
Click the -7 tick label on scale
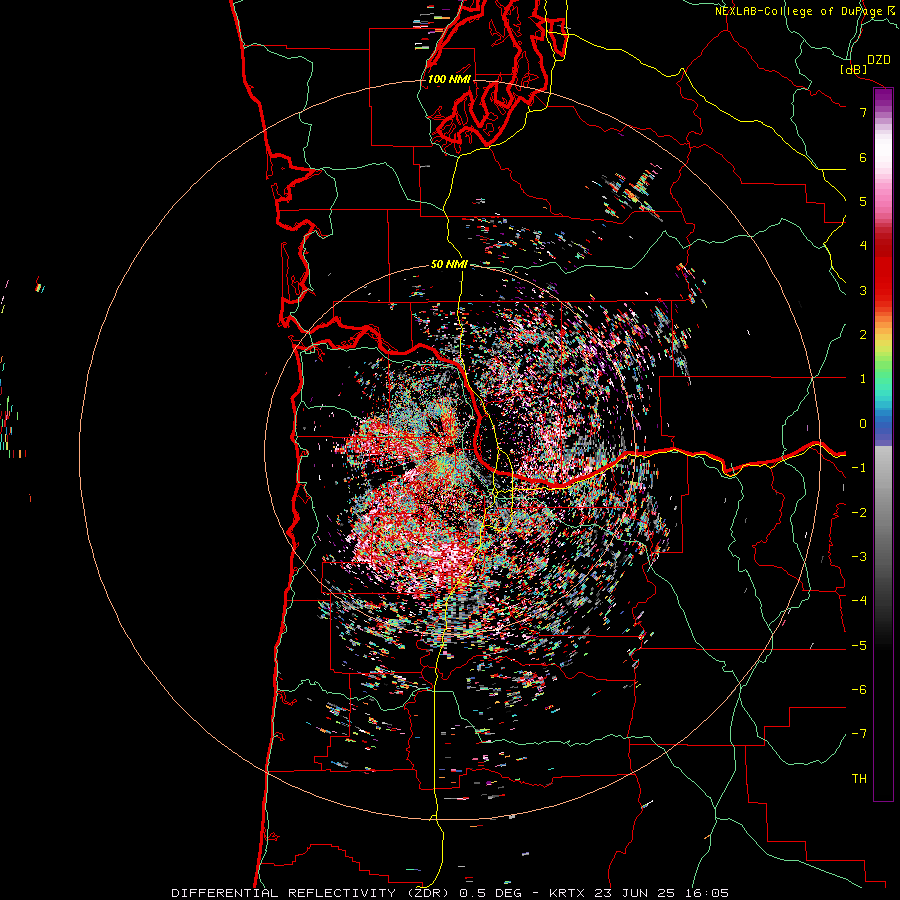(859, 734)
